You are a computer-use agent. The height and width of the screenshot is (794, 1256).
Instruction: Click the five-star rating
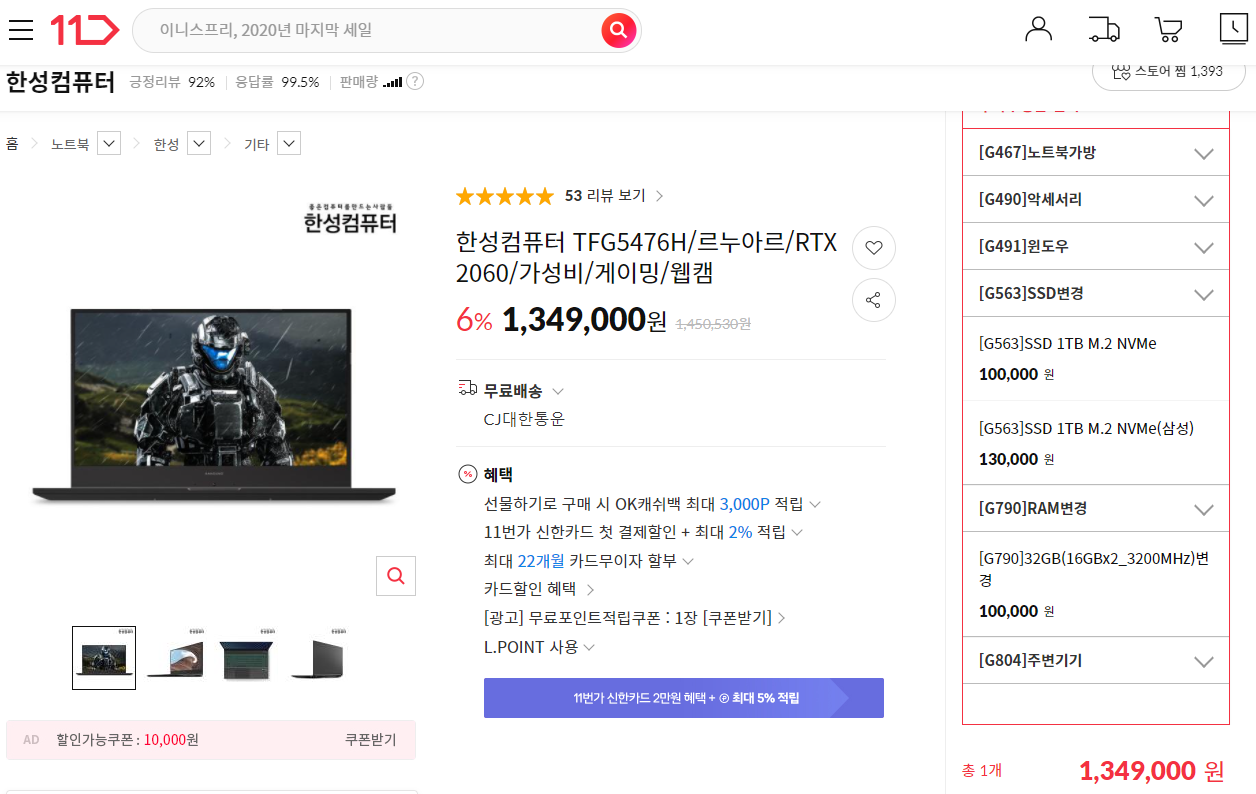click(505, 196)
